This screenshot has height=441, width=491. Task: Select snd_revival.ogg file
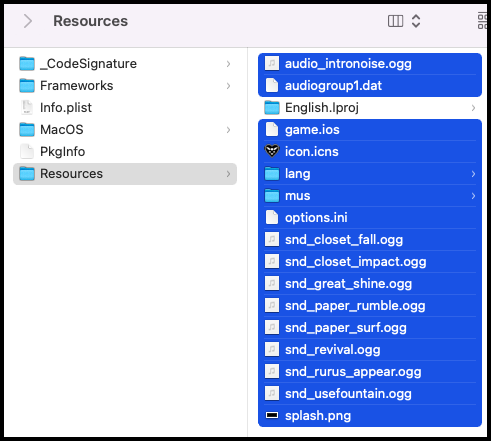(x=370, y=349)
